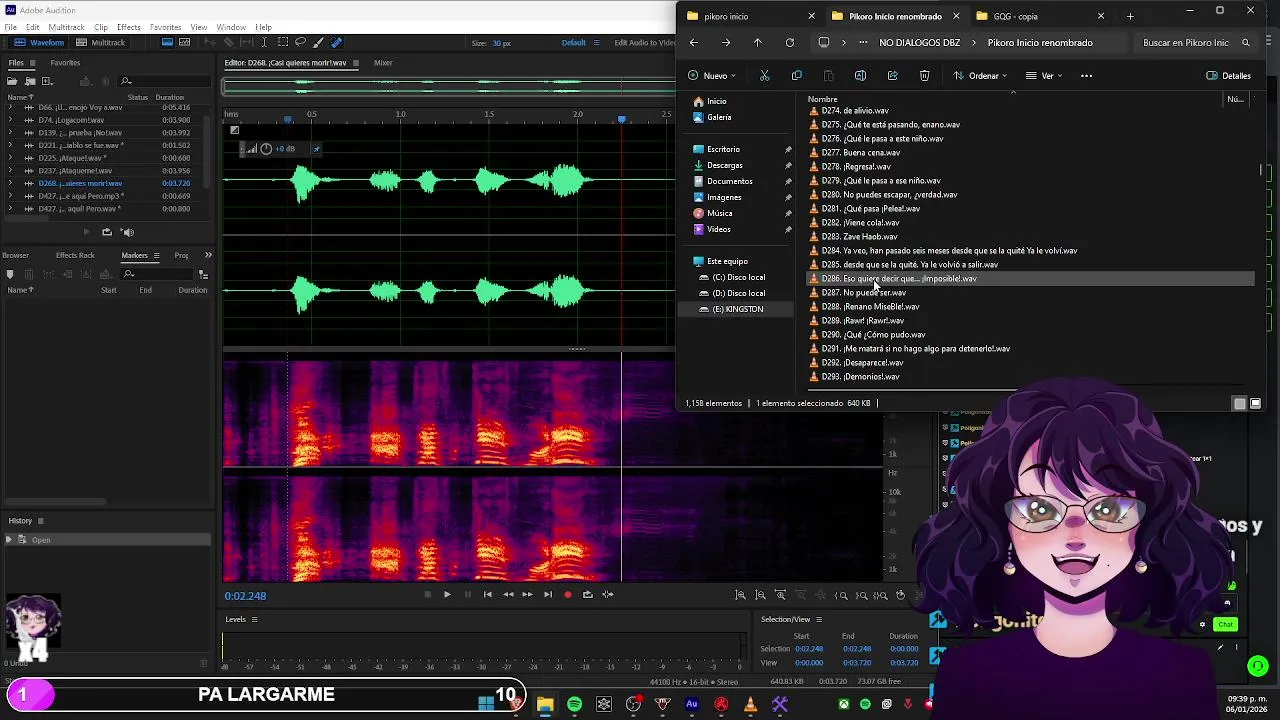This screenshot has width=1280, height=720.
Task: Toggle Auto-Play in Files panel
Action: coord(129,232)
